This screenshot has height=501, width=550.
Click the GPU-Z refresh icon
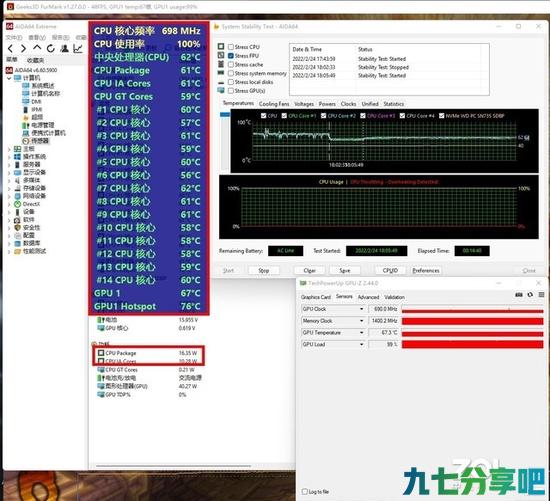coord(530,295)
